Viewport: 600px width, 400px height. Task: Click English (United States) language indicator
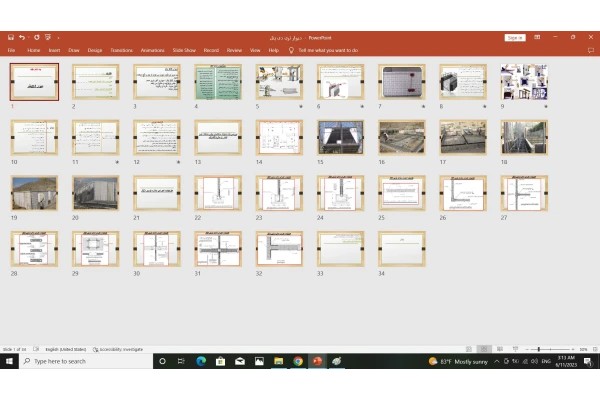(x=65, y=349)
